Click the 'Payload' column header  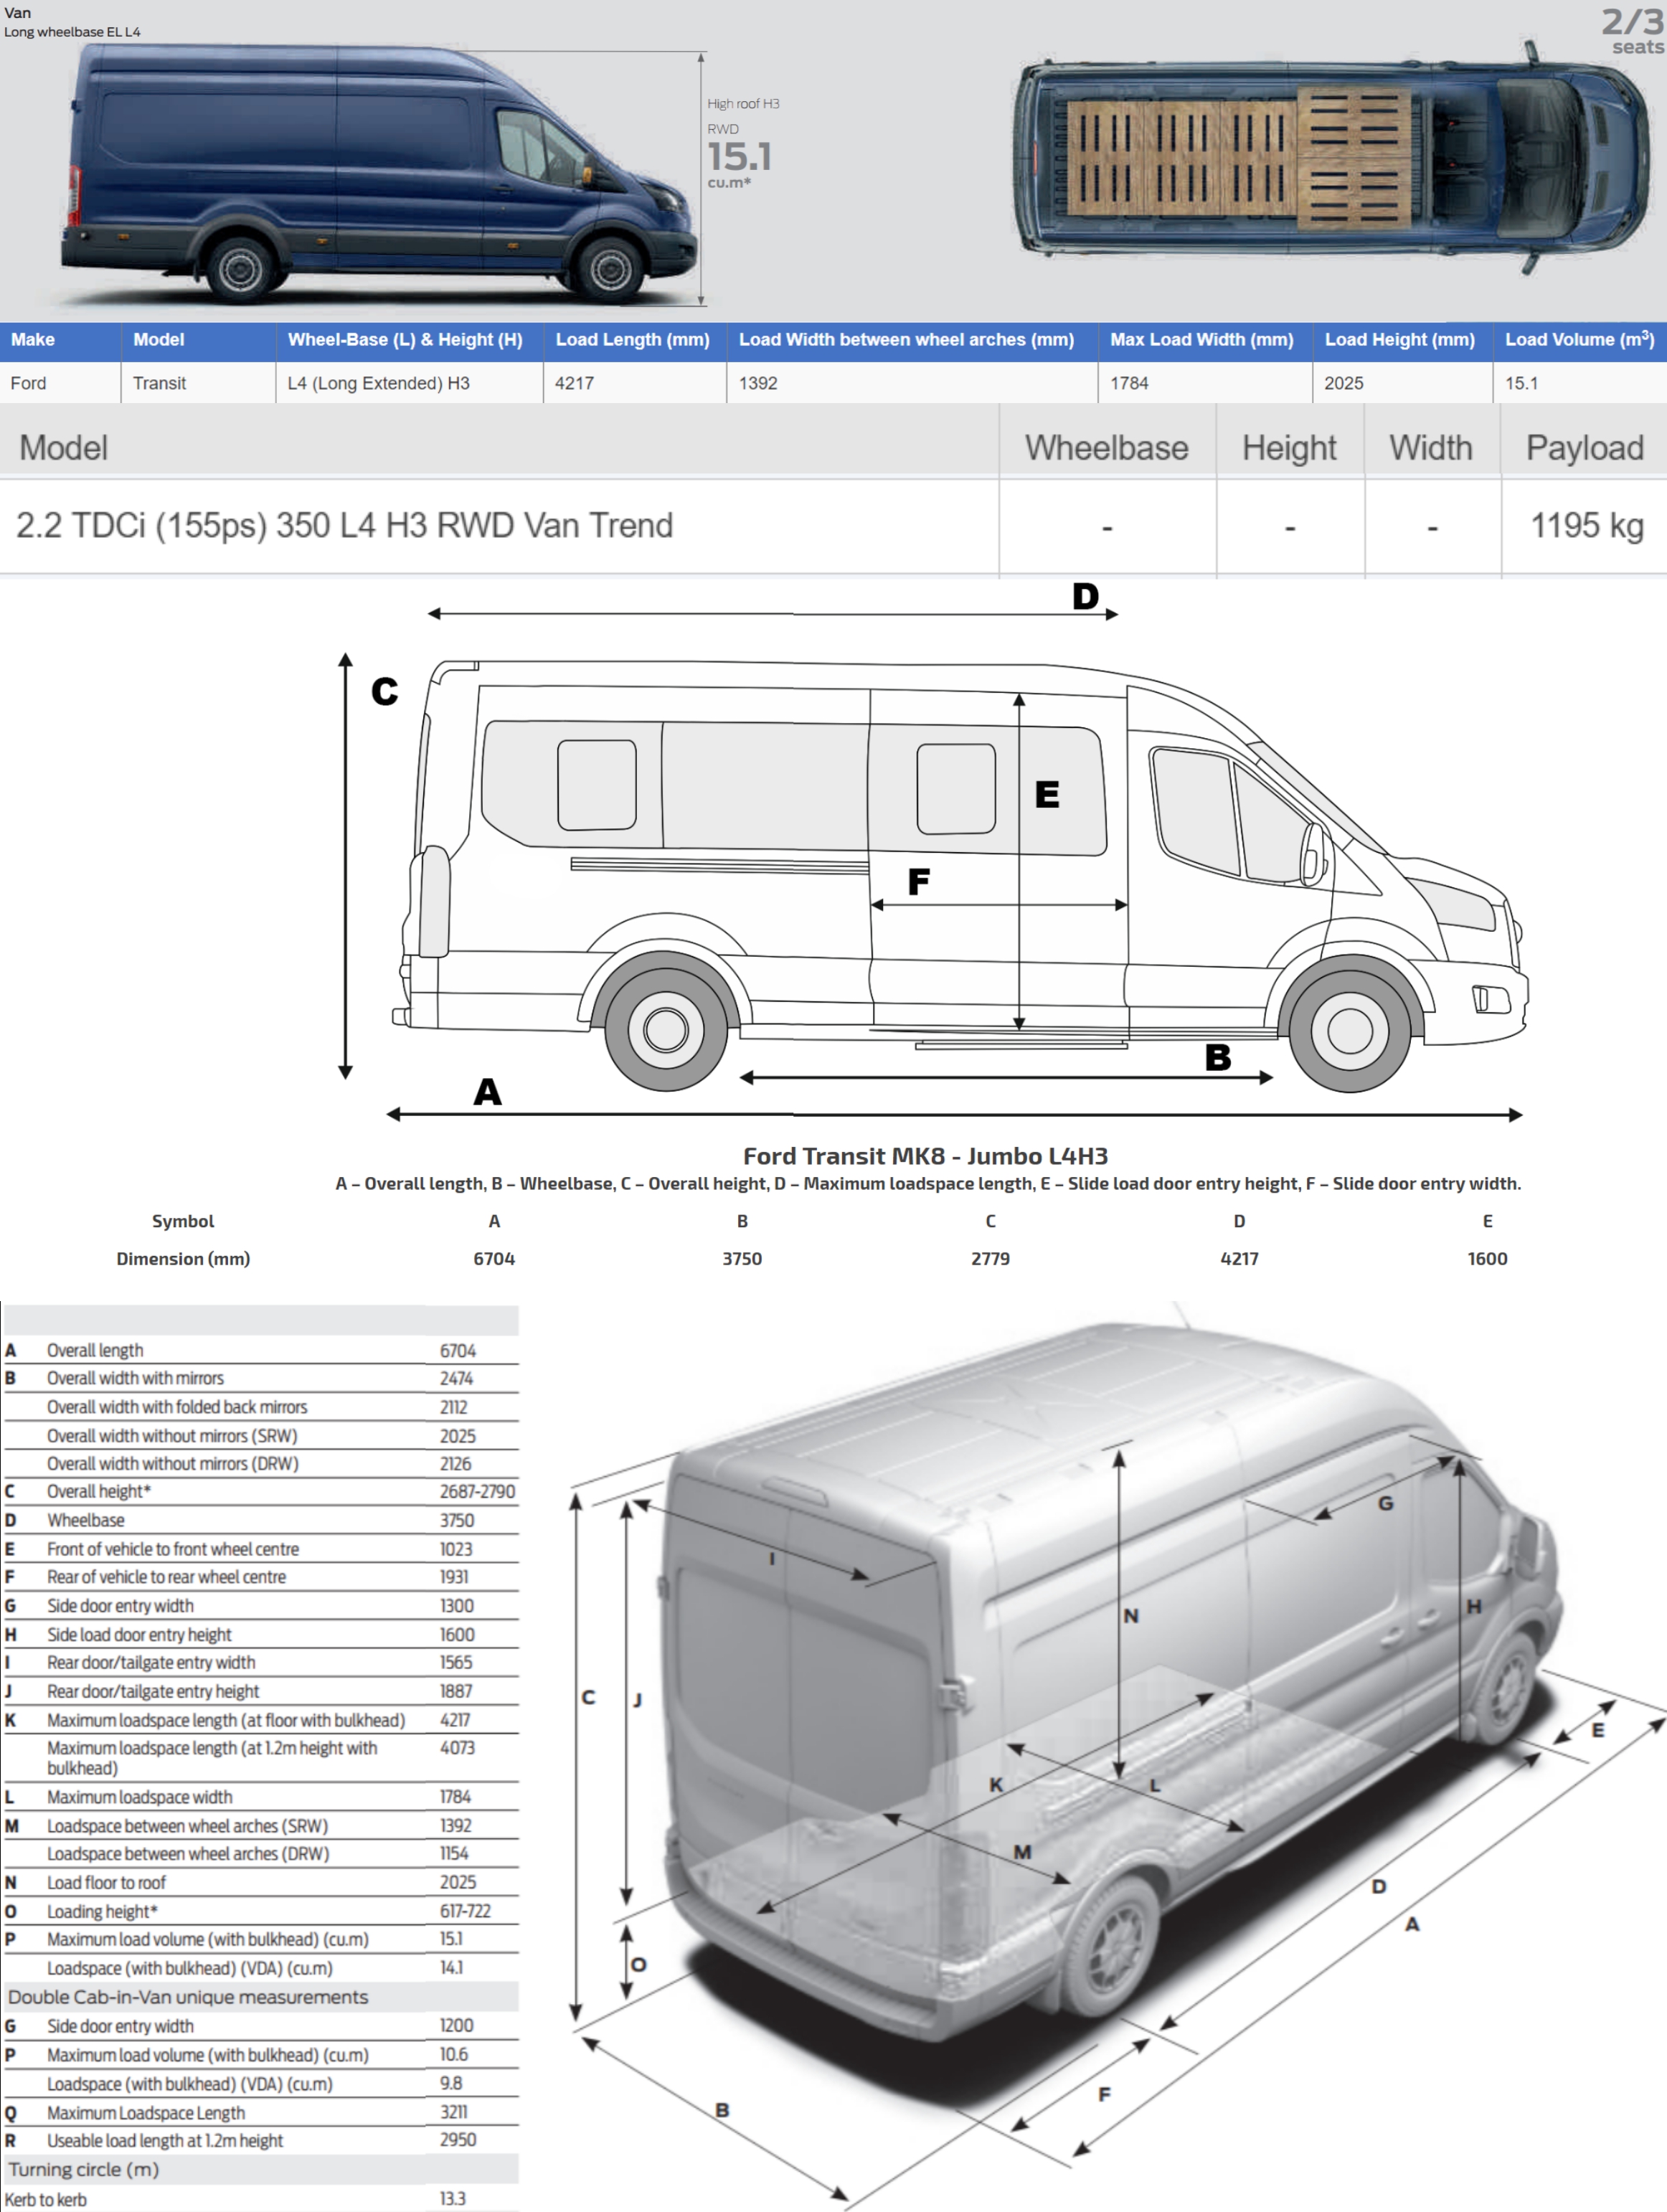click(x=1584, y=448)
